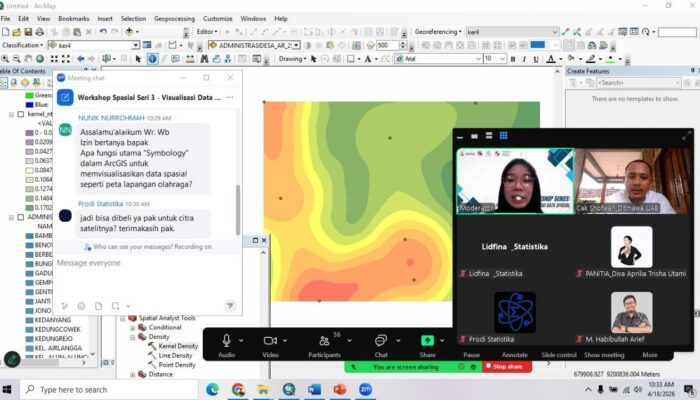Expand the Conditional toolset node
The height and width of the screenshot is (400, 700).
click(132, 328)
